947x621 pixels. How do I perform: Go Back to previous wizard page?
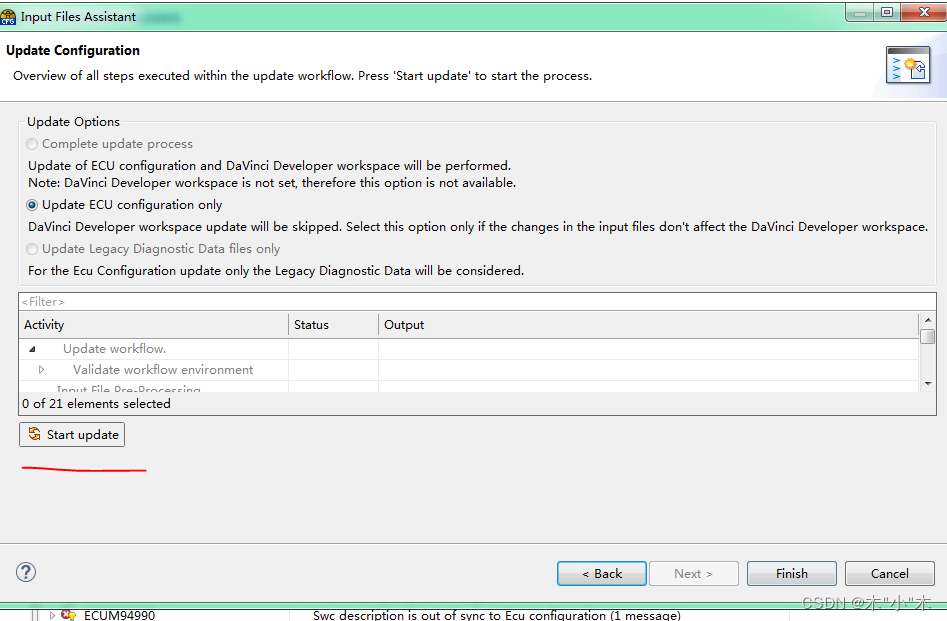[x=602, y=573]
